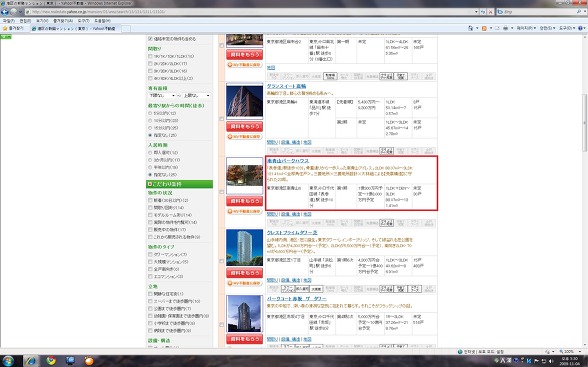Check the first 間取り filter checkbox
The height and width of the screenshot is (367, 588).
pyautogui.click(x=150, y=56)
